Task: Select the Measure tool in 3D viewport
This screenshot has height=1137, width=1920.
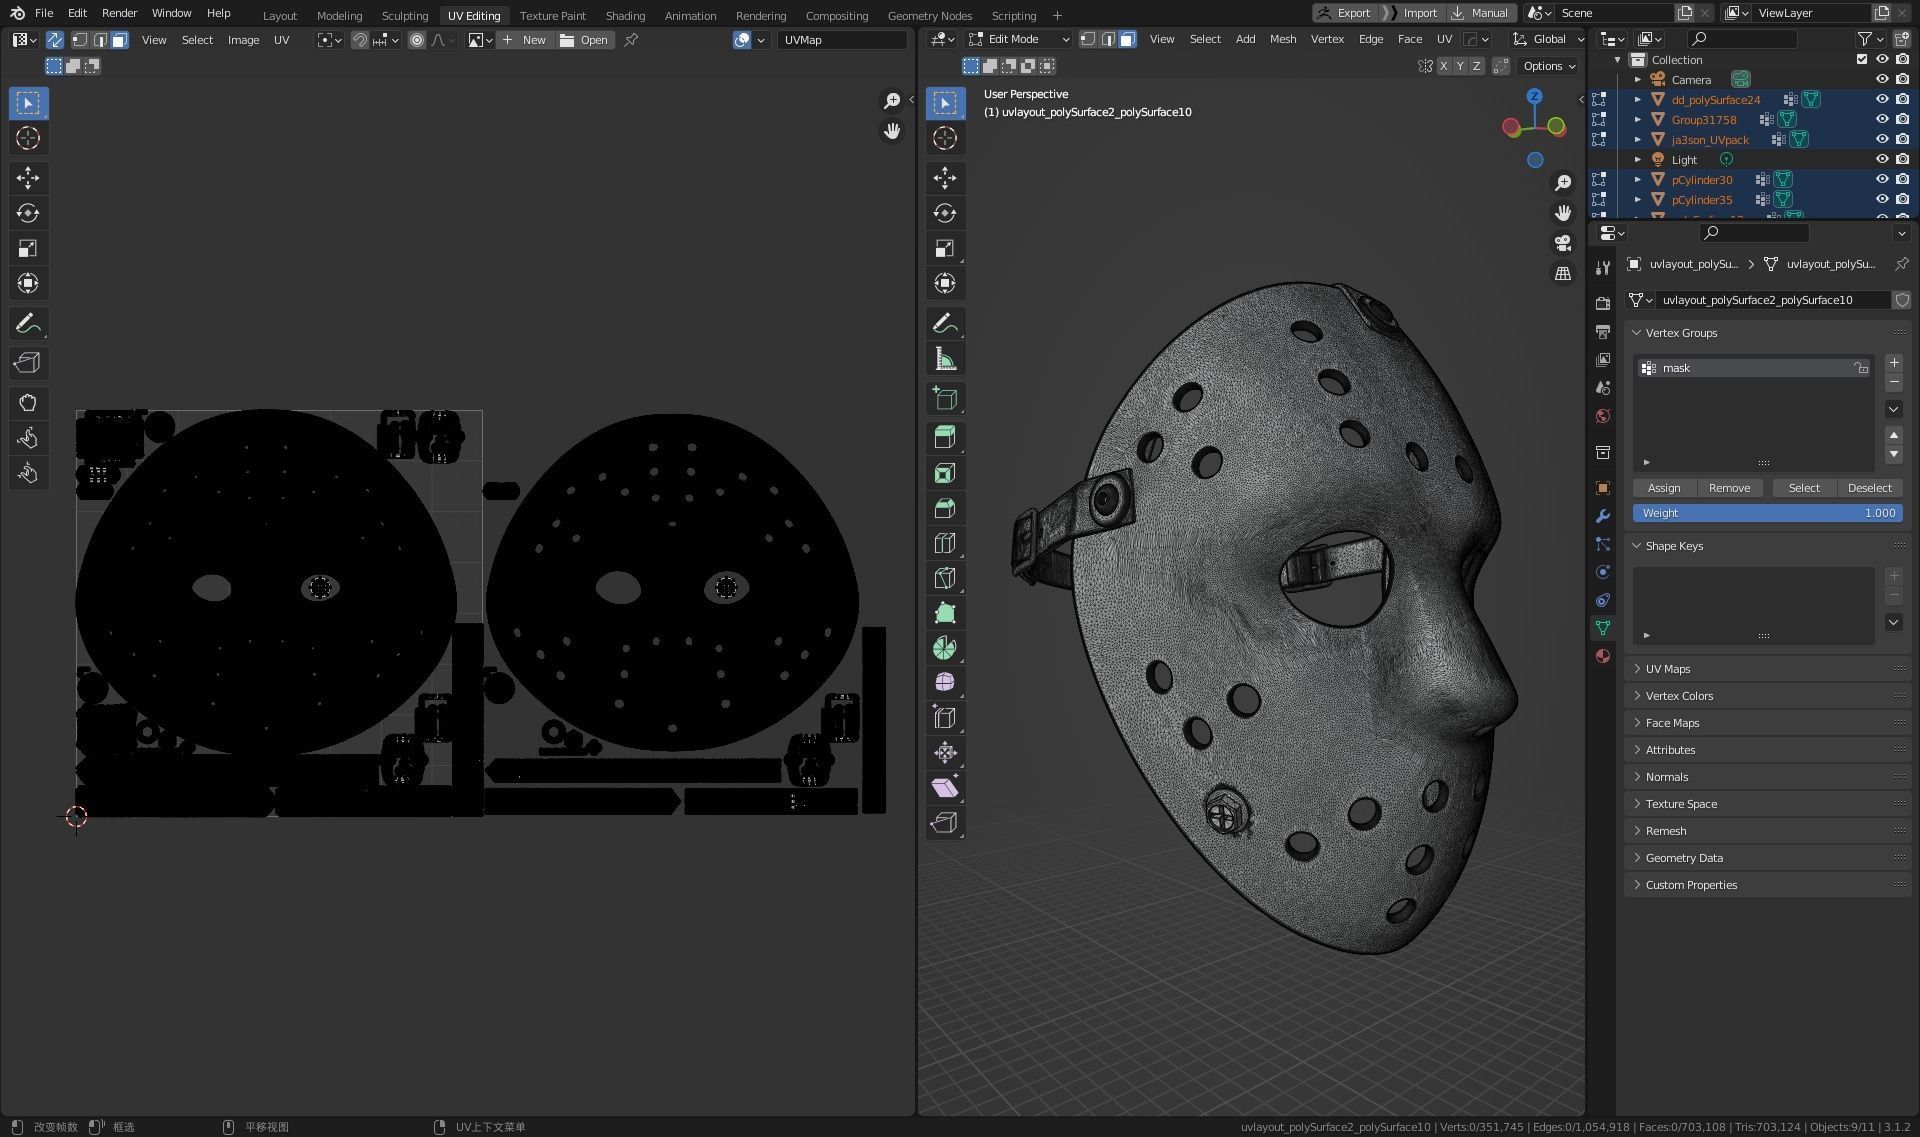Action: click(x=945, y=359)
